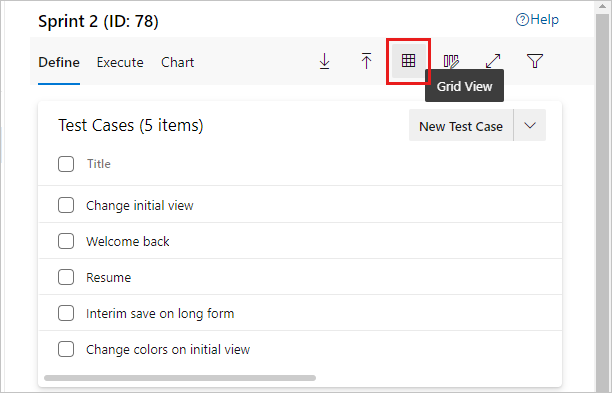This screenshot has height=393, width=612.
Task: Click the horizontal scrollbar under test cases
Action: pyautogui.click(x=180, y=378)
